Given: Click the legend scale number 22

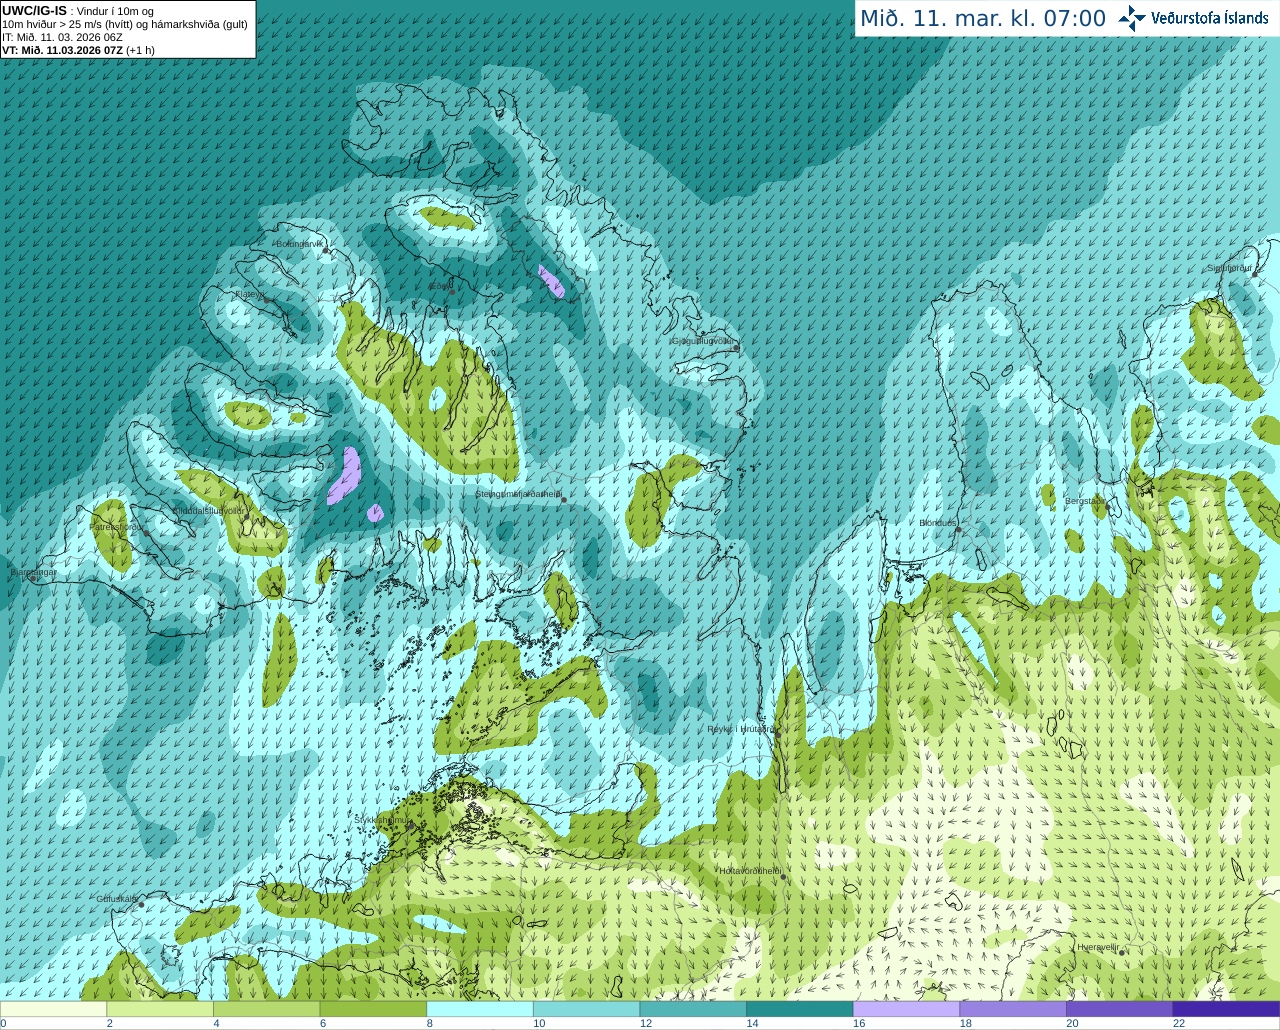Looking at the screenshot, I should (1179, 1023).
